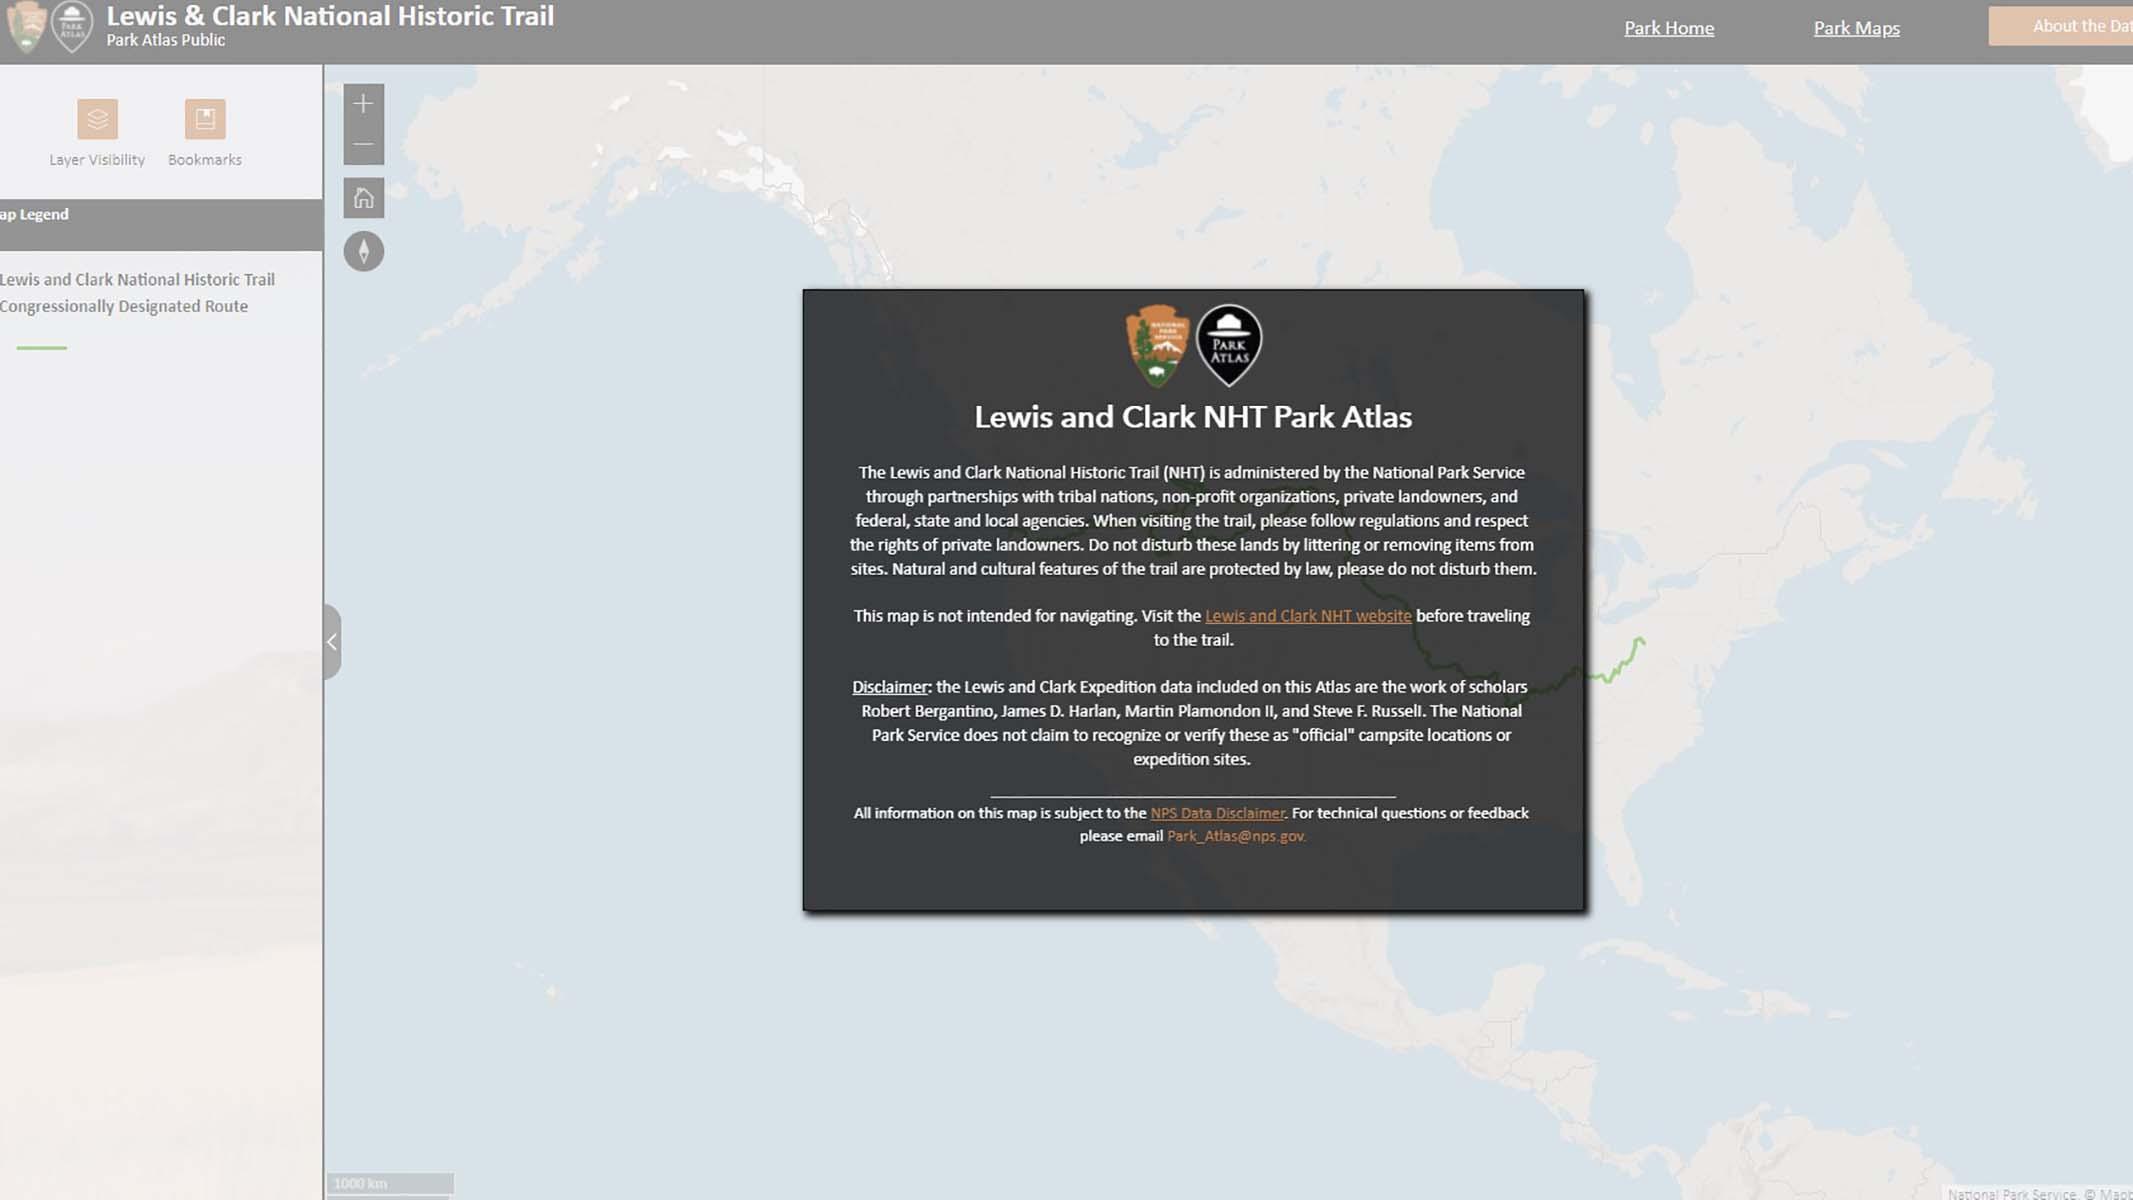The height and width of the screenshot is (1200, 2133).
Task: Click the 1000 km scale bar
Action: click(x=390, y=1184)
